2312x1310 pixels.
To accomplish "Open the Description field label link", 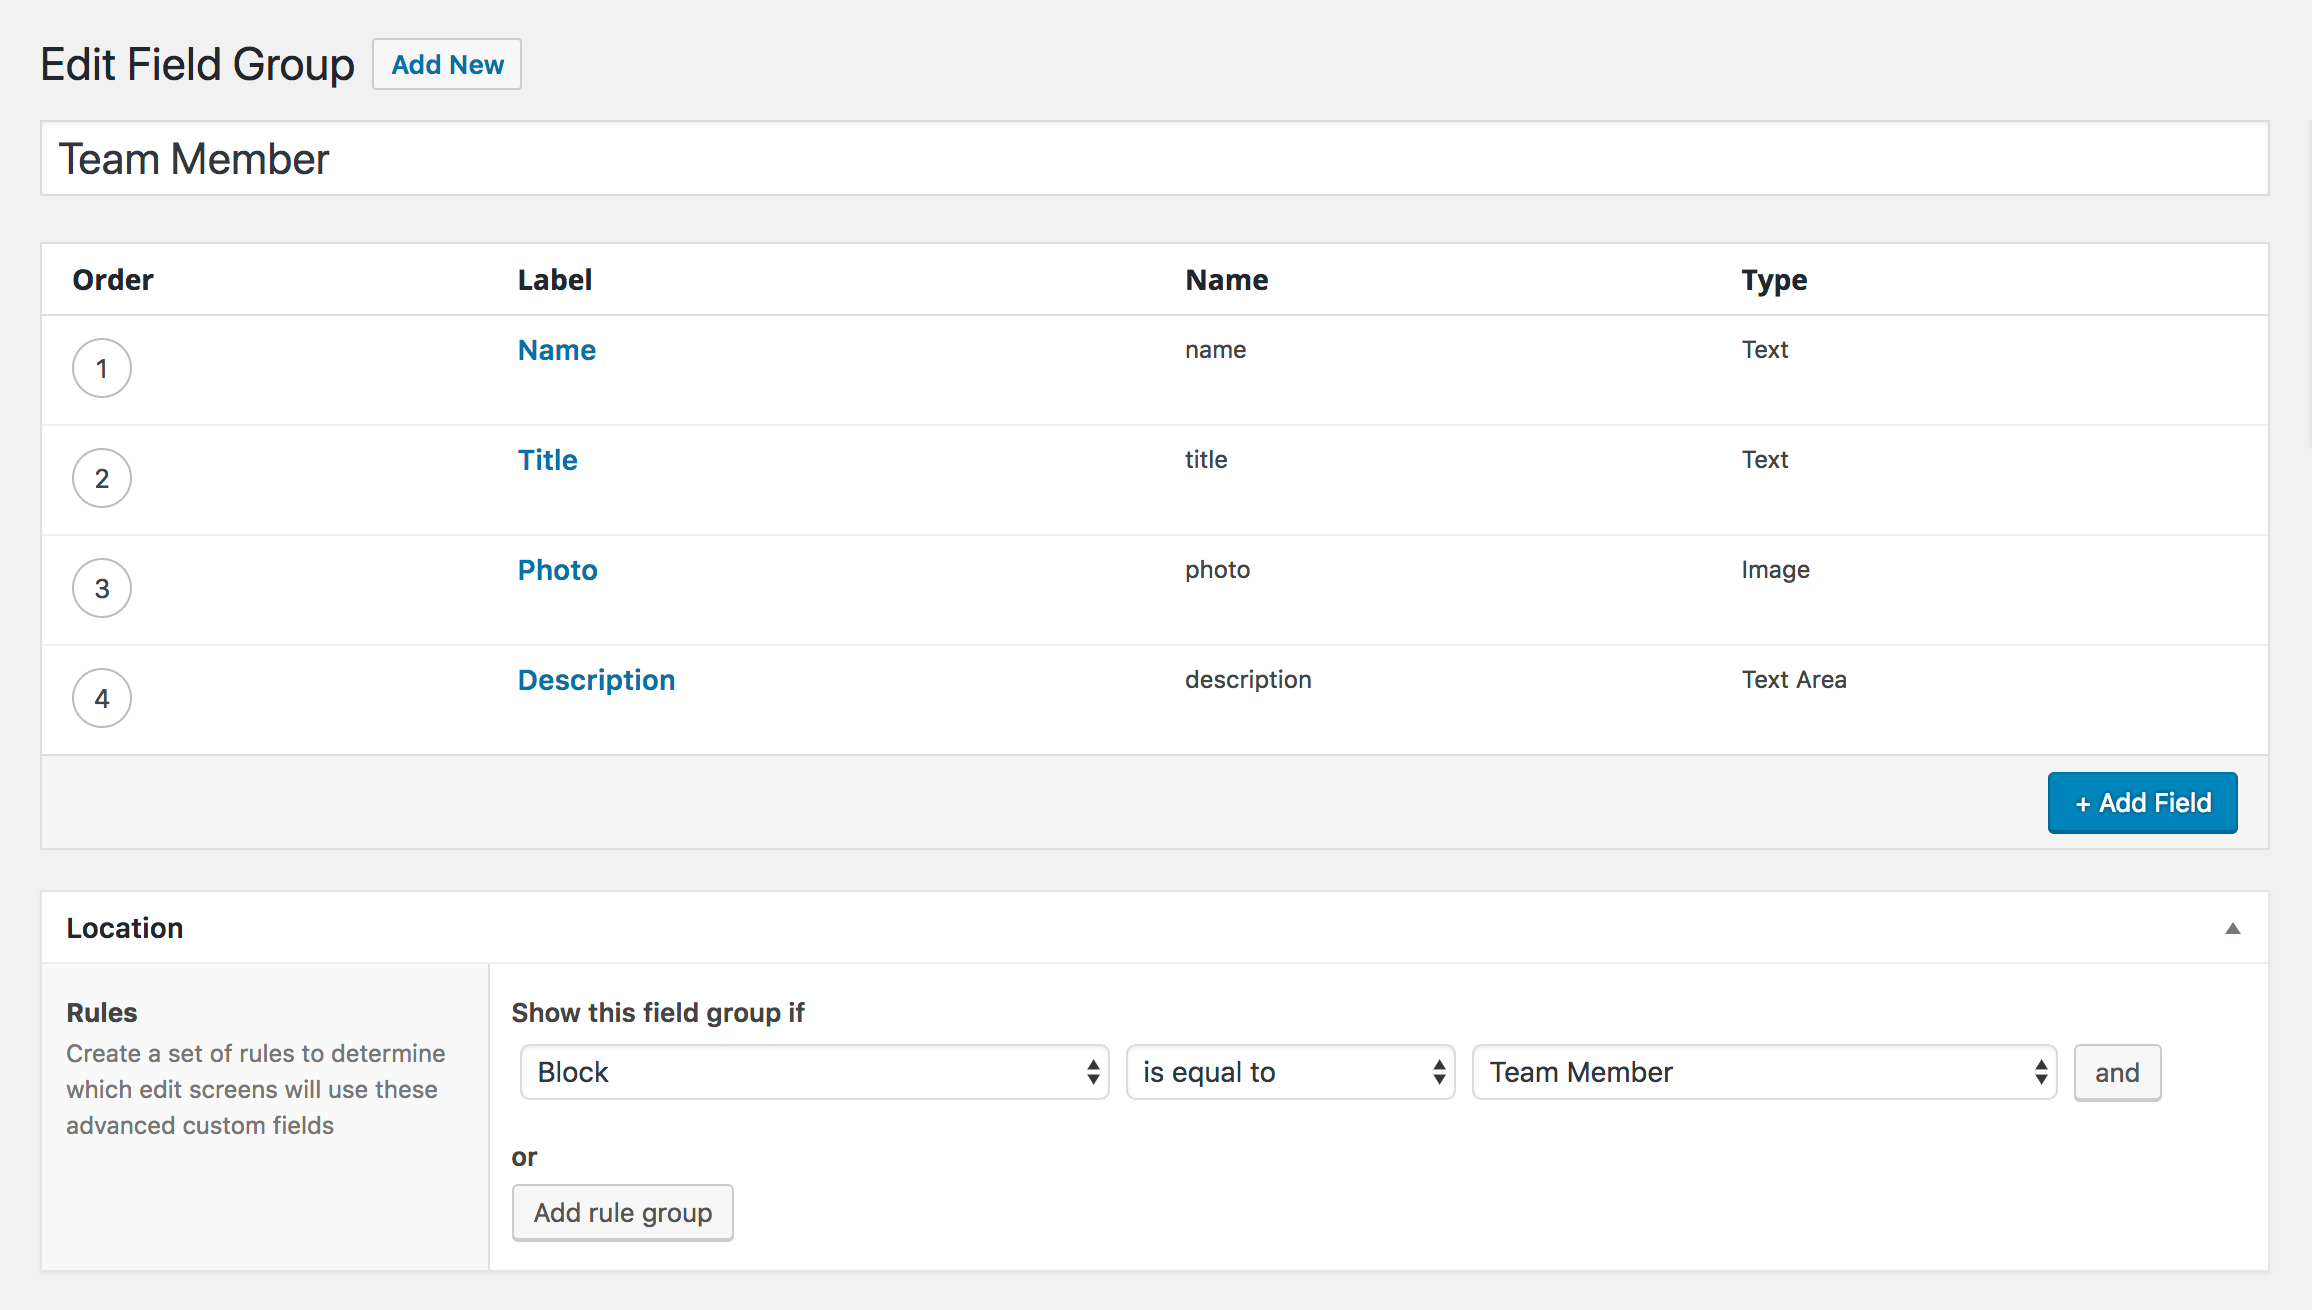I will pos(597,680).
